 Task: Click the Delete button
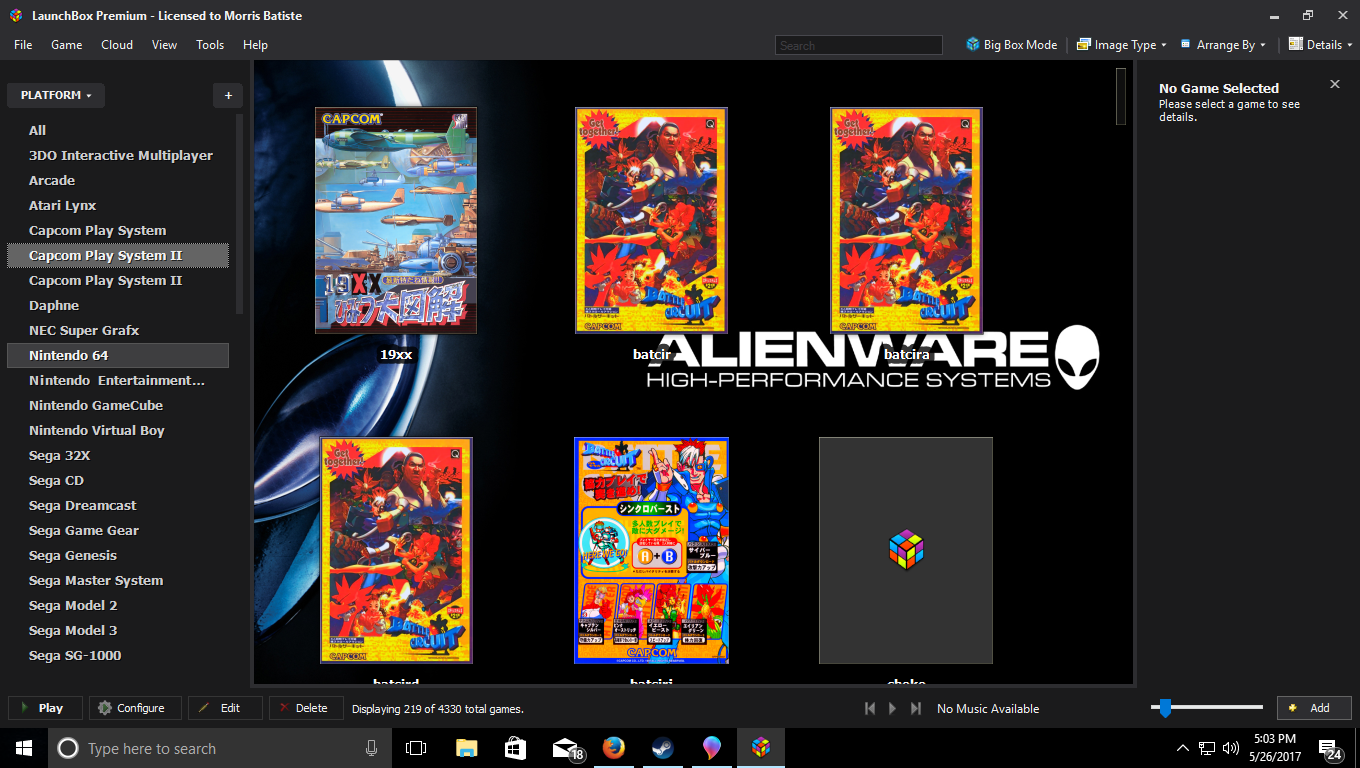click(x=307, y=708)
